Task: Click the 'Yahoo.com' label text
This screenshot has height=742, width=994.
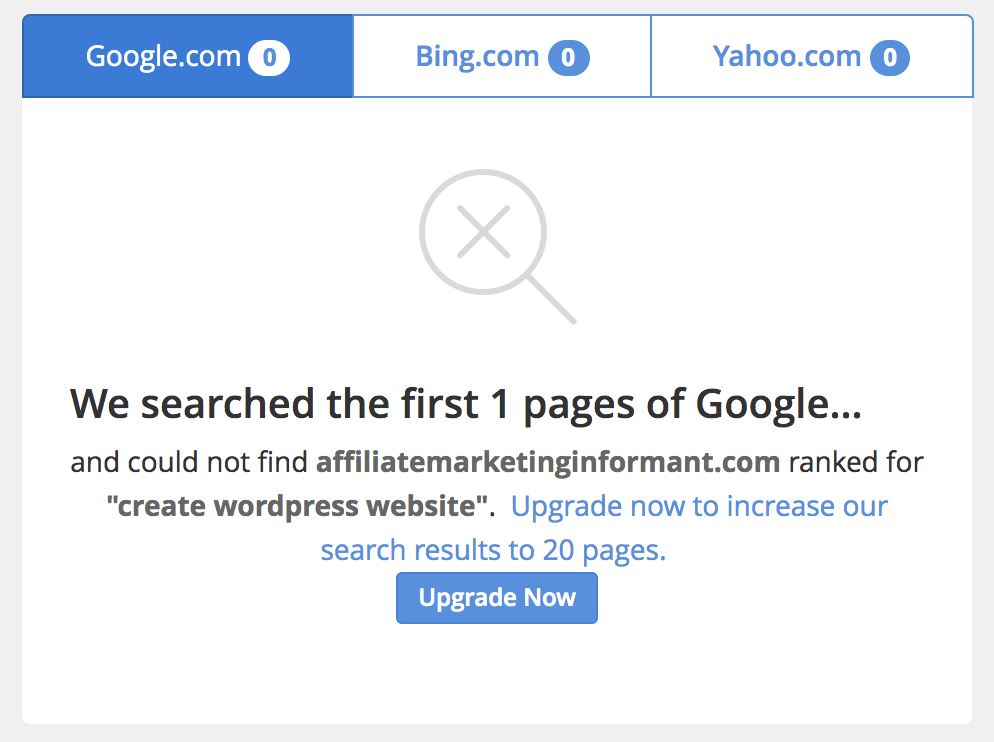Action: (x=786, y=57)
